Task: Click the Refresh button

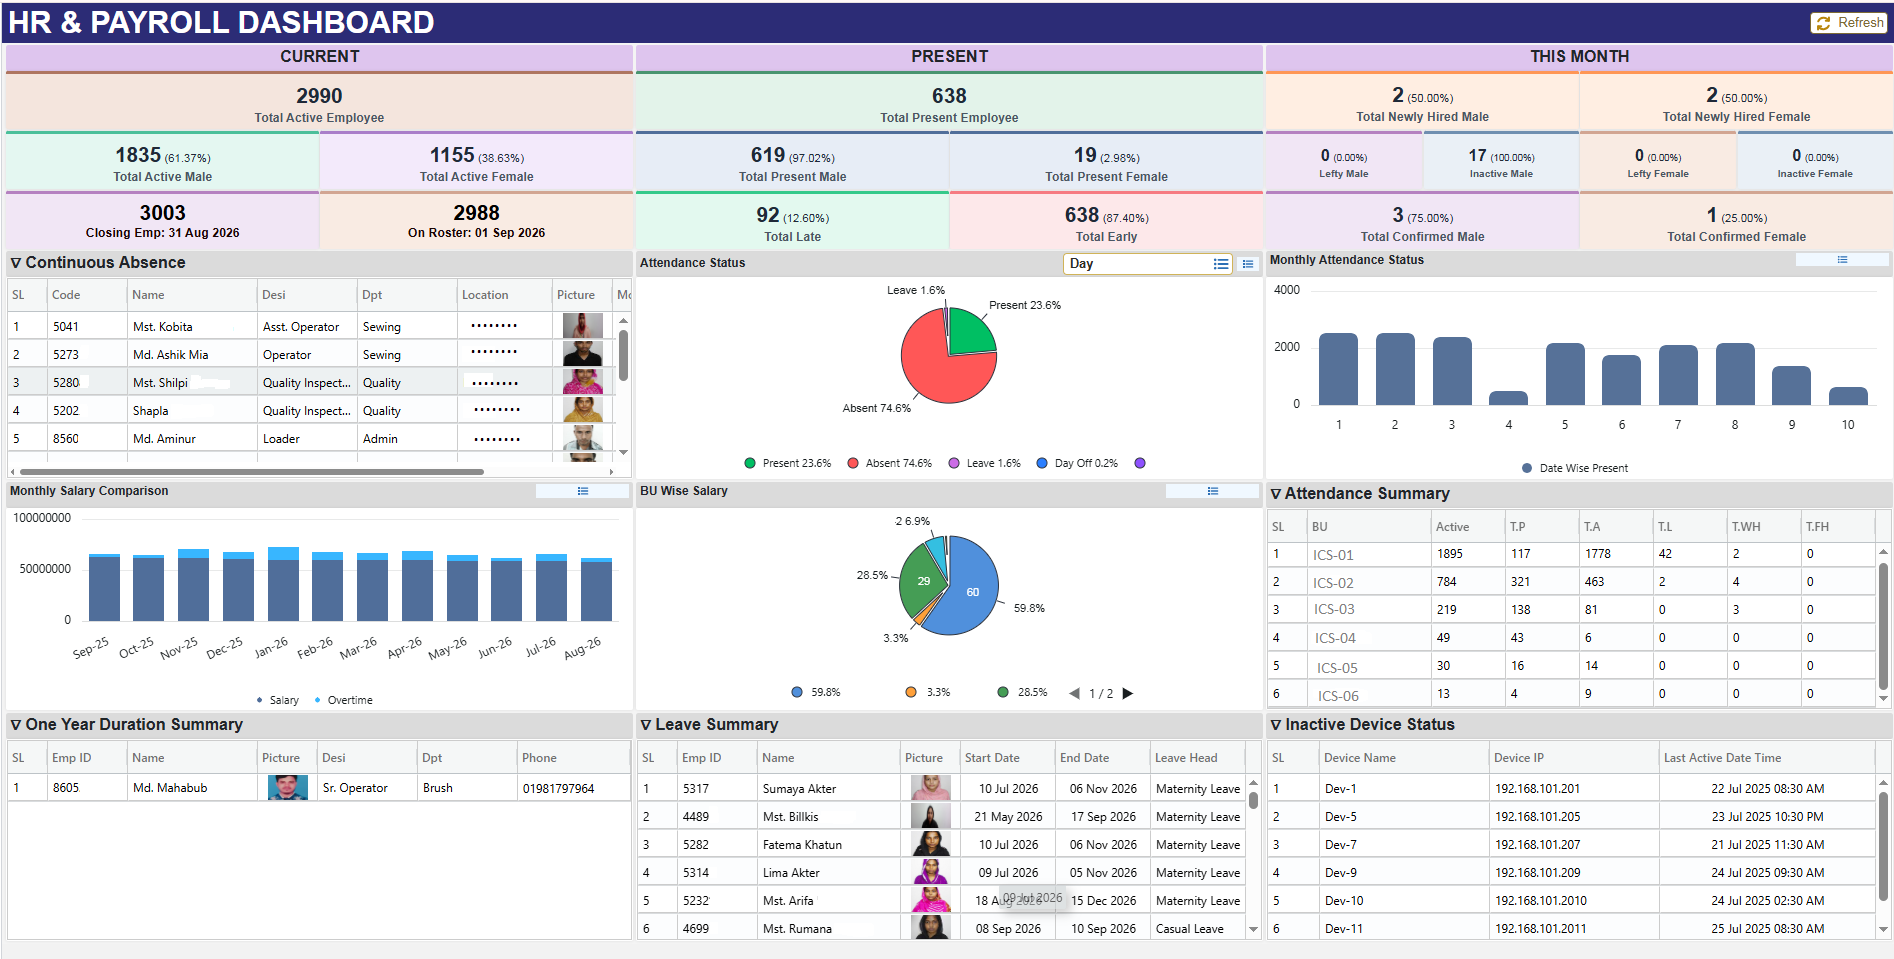Action: coord(1849,22)
